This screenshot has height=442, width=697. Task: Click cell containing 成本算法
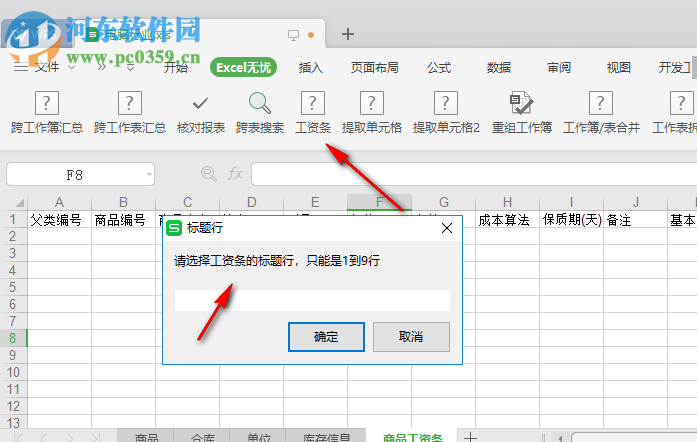coord(507,220)
